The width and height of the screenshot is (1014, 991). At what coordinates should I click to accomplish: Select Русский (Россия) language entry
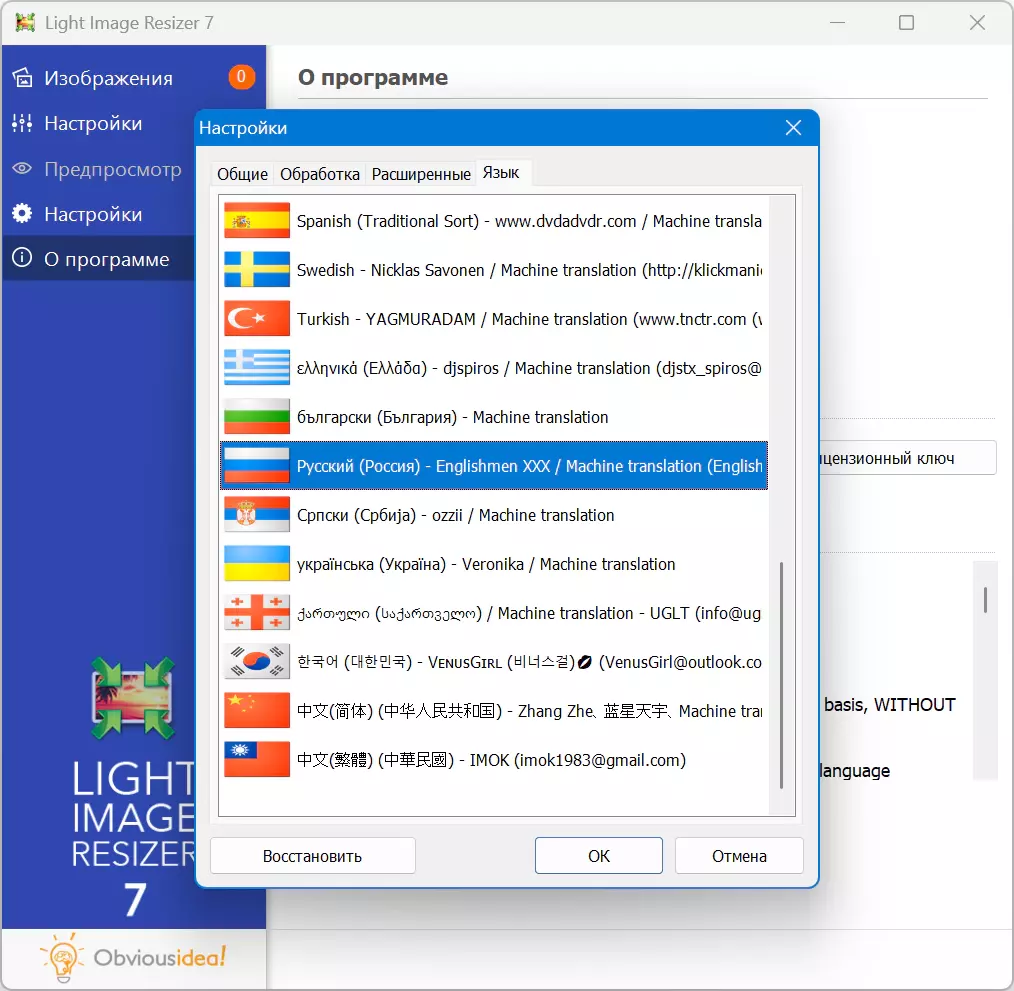(494, 466)
